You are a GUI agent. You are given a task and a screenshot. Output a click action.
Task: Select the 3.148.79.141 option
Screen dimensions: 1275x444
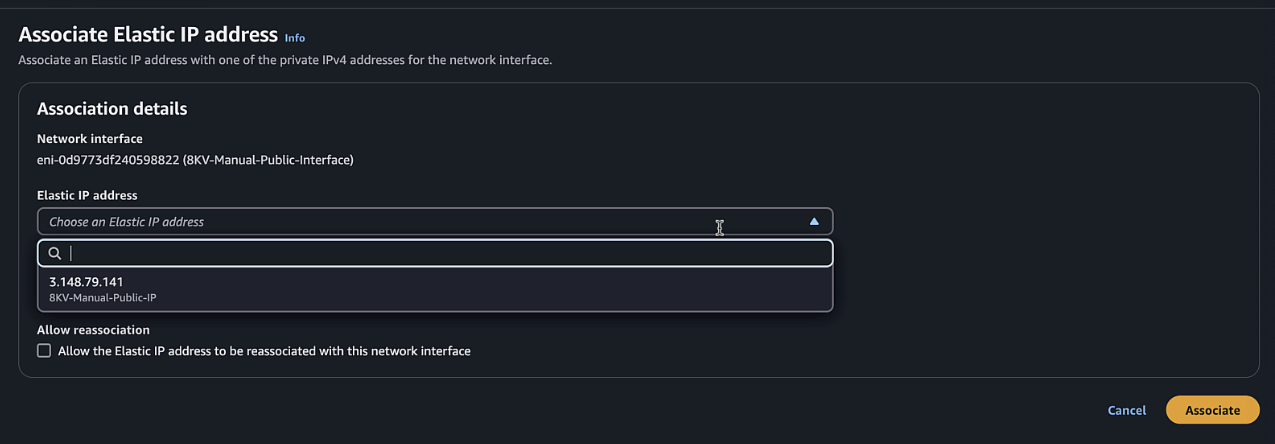(x=86, y=282)
